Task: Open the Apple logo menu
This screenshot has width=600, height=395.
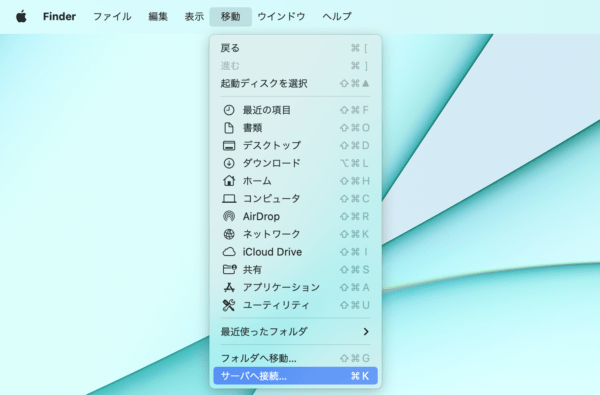Action: coord(21,16)
